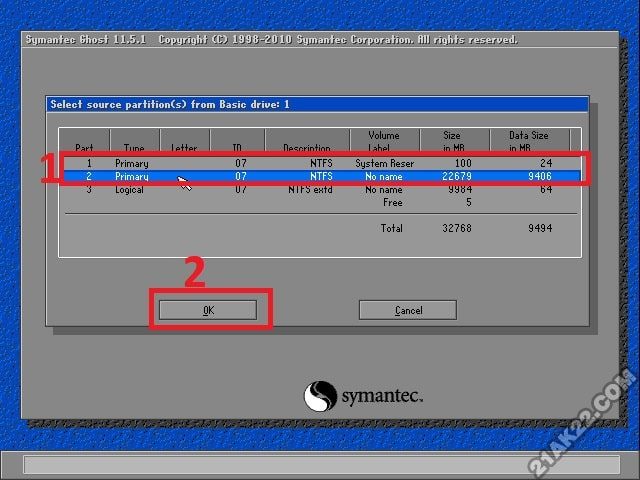The width and height of the screenshot is (640, 480).
Task: Select partition 3 Logical row
Action: pyautogui.click(x=322, y=189)
